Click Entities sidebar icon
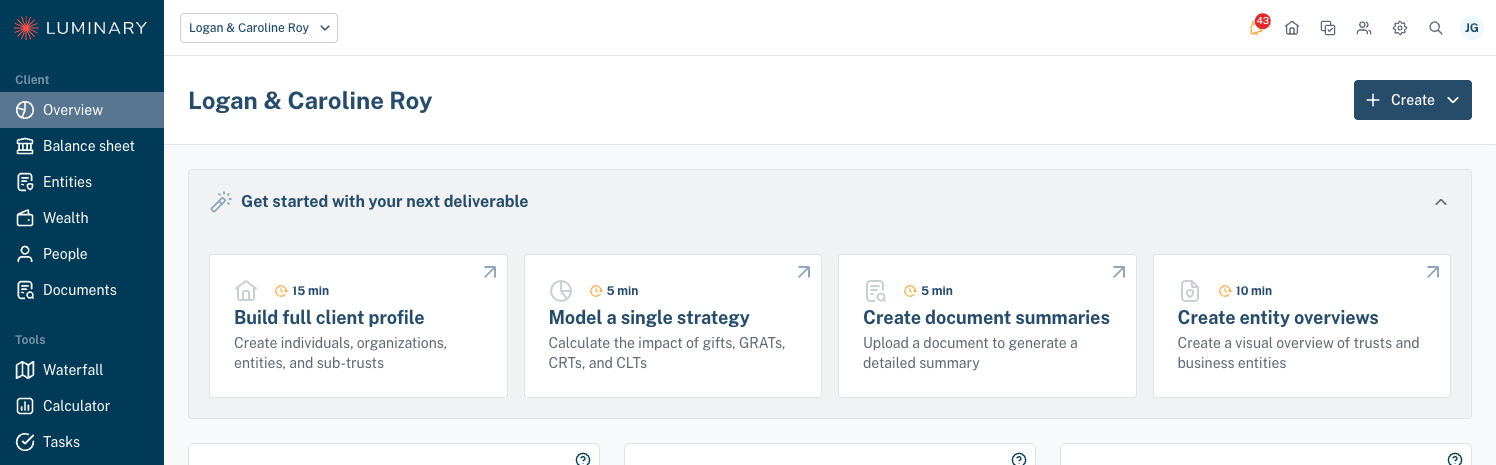Viewport: 1496px width, 465px height. (25, 182)
